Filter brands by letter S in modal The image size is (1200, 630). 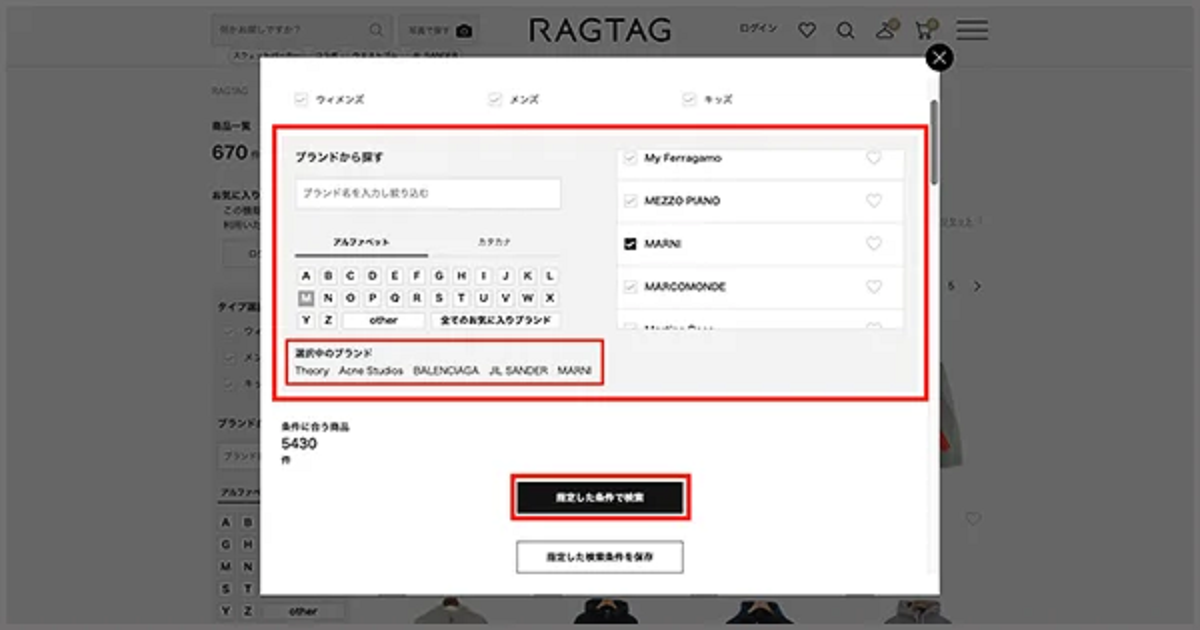pyautogui.click(x=439, y=298)
